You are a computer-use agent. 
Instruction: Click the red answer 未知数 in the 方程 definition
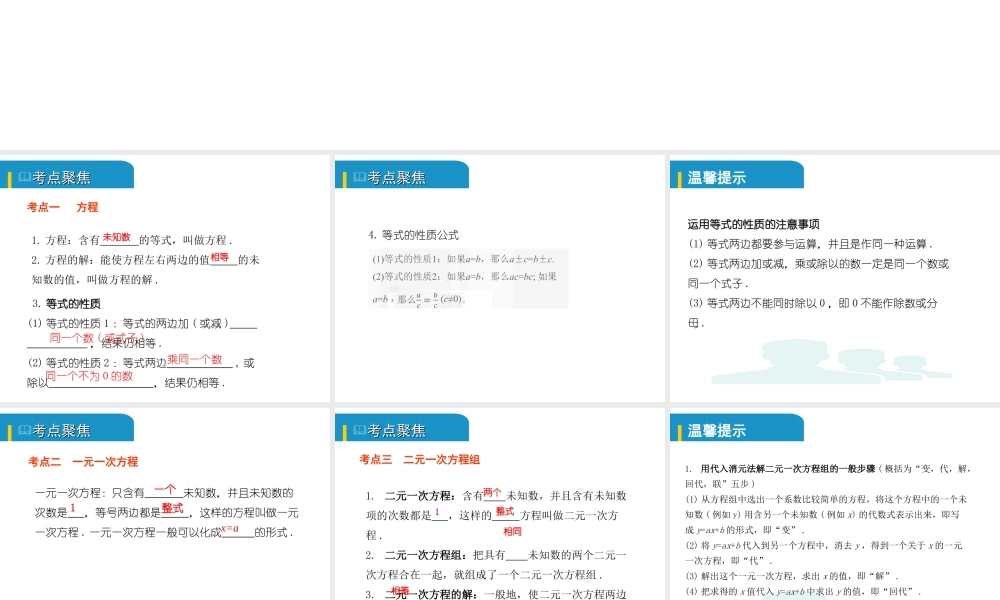tap(117, 237)
